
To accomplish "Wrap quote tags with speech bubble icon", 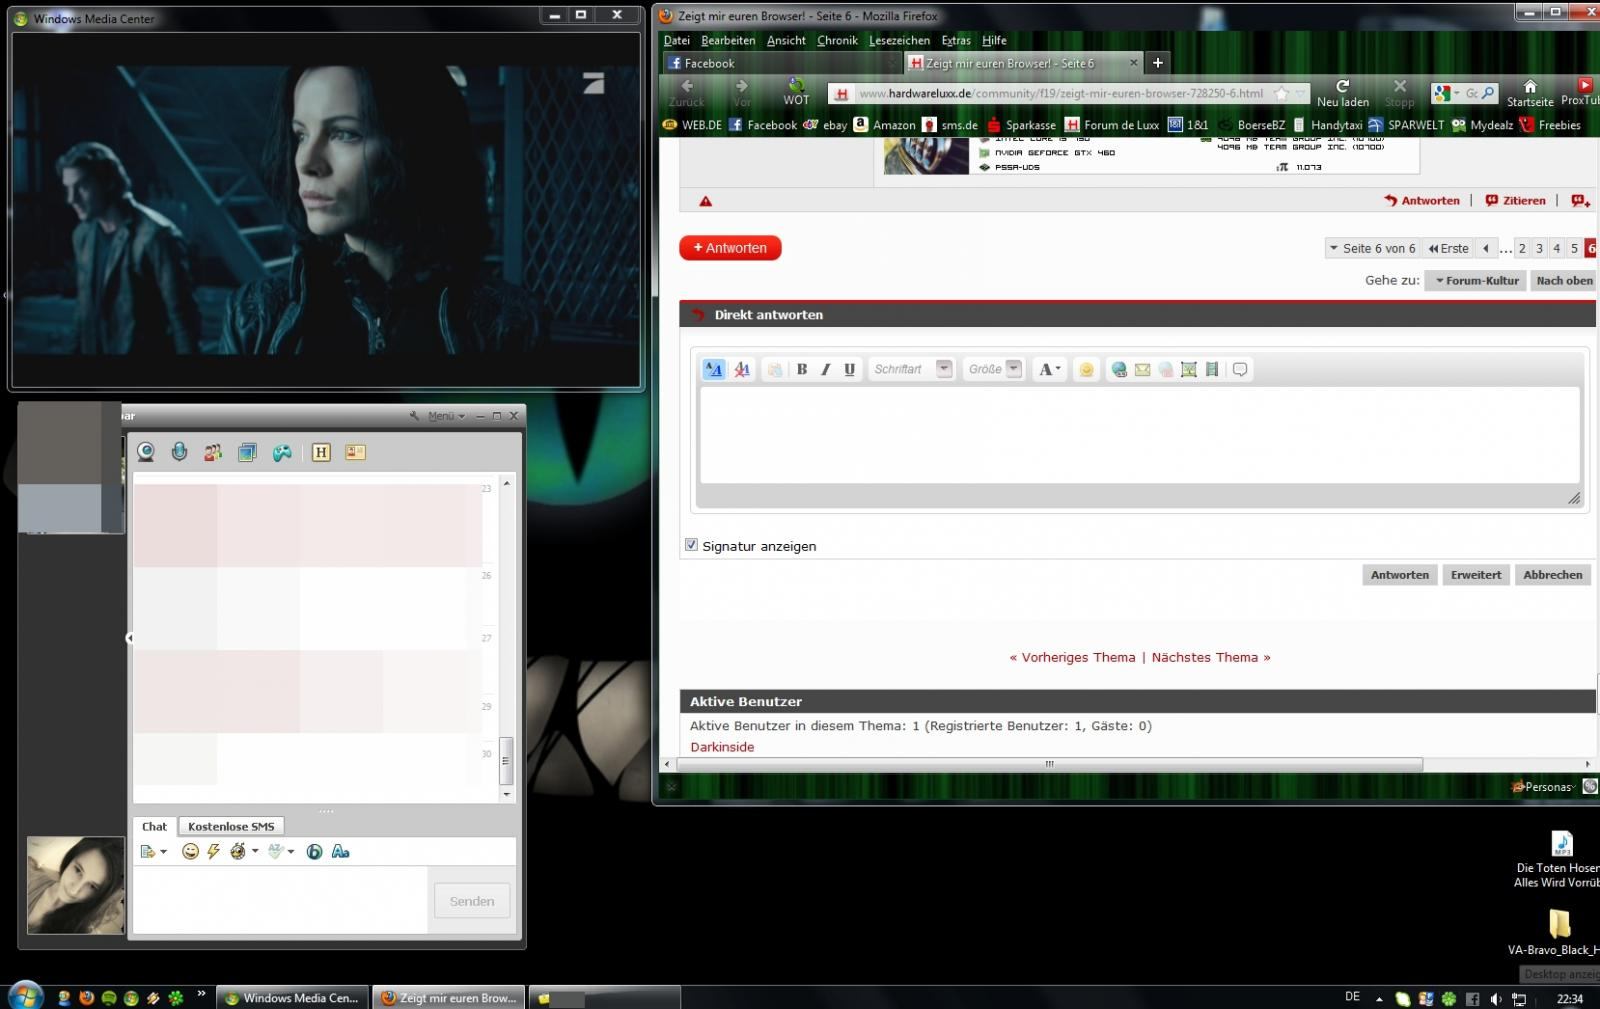I will click(x=1240, y=369).
